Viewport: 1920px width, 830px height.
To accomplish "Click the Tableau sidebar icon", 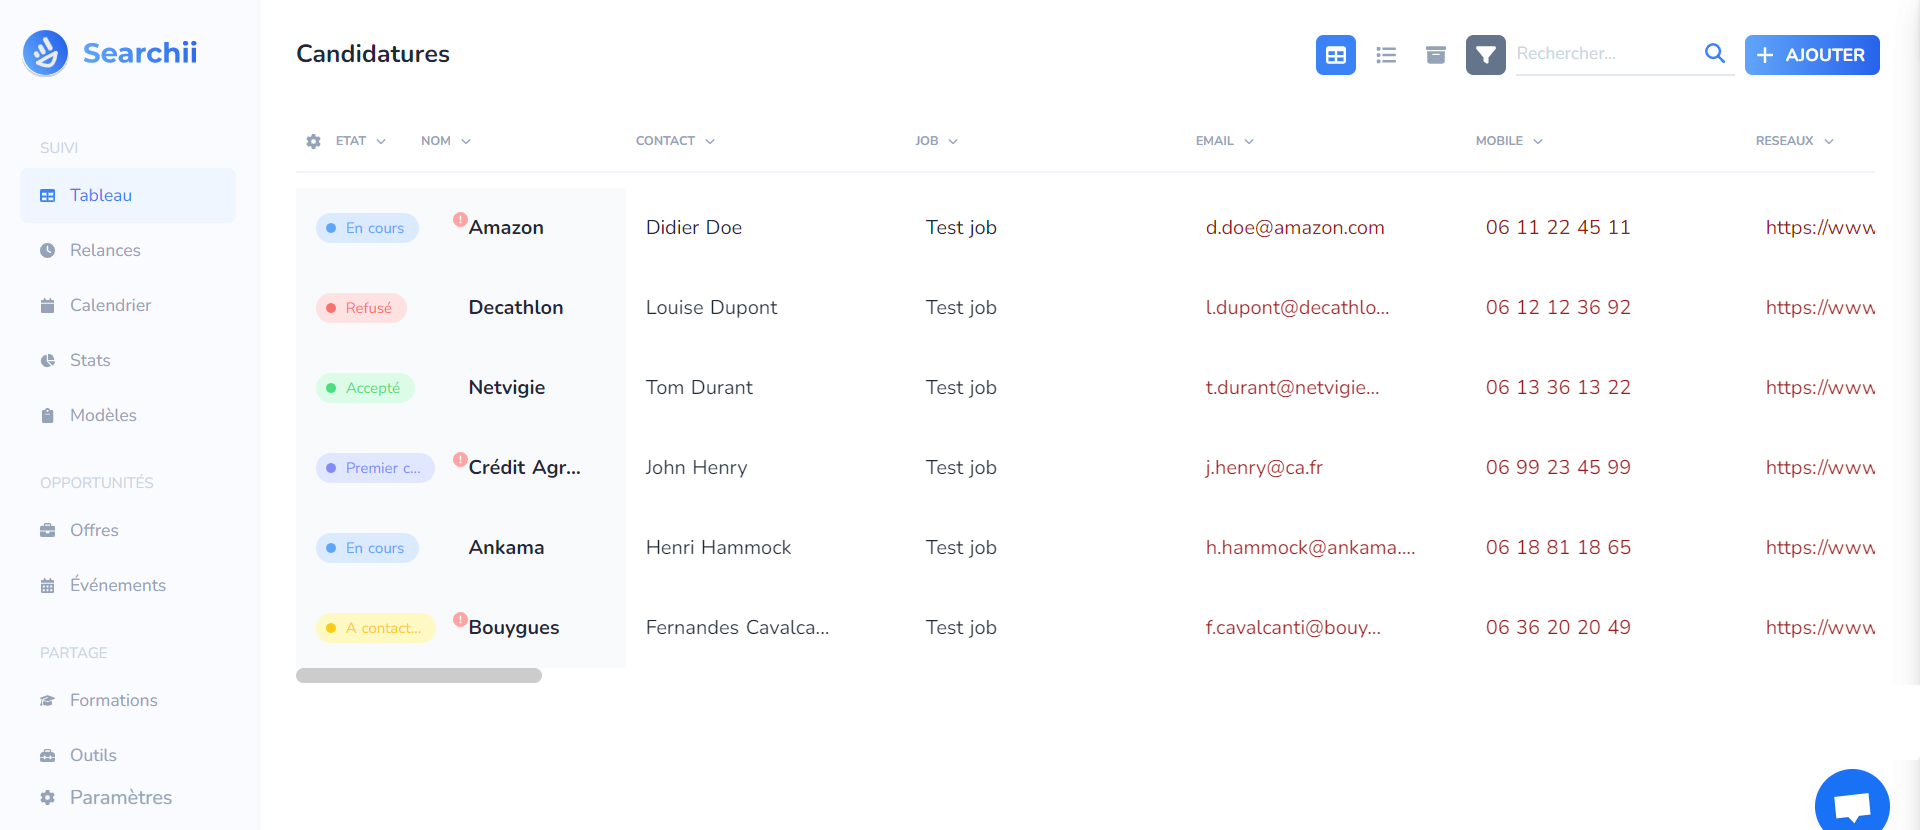I will coord(47,196).
